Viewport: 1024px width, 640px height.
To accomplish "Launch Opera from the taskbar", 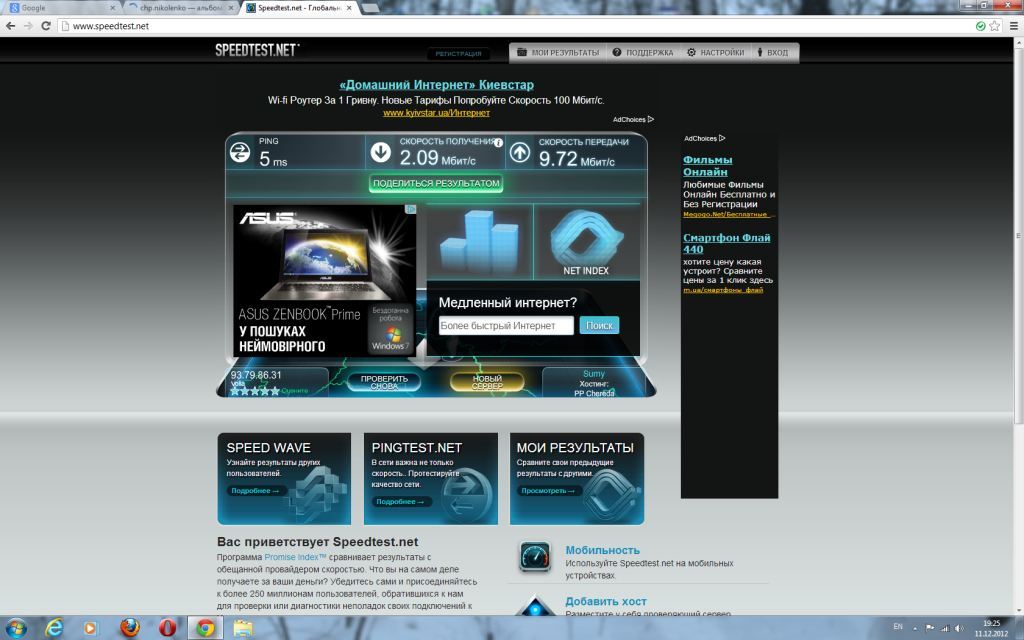I will (168, 628).
